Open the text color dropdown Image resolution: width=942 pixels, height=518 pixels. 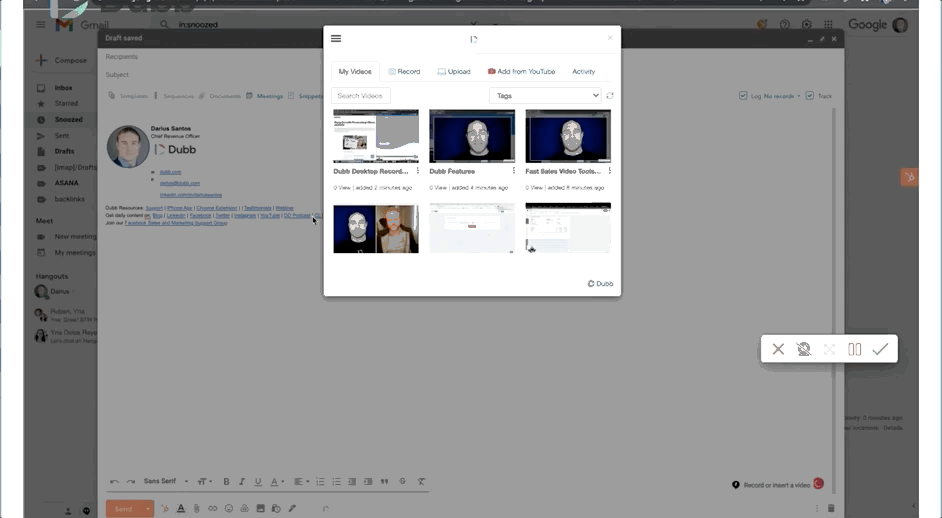pos(276,481)
